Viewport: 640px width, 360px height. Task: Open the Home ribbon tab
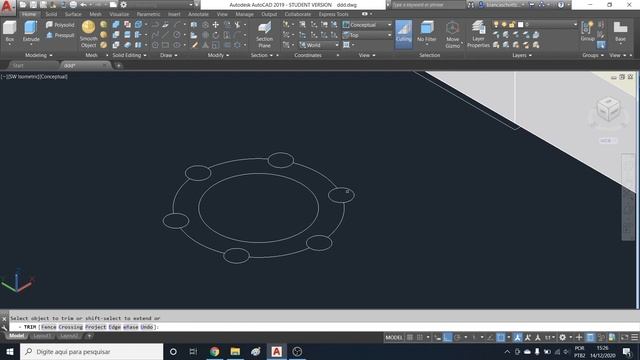pos(29,14)
